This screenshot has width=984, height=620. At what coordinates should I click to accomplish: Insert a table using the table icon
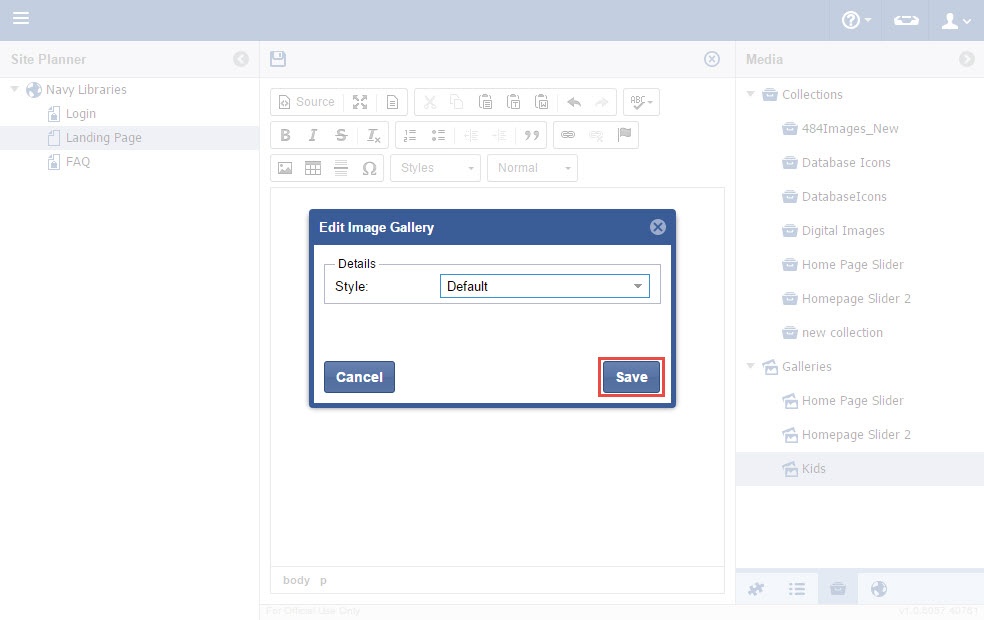[313, 168]
